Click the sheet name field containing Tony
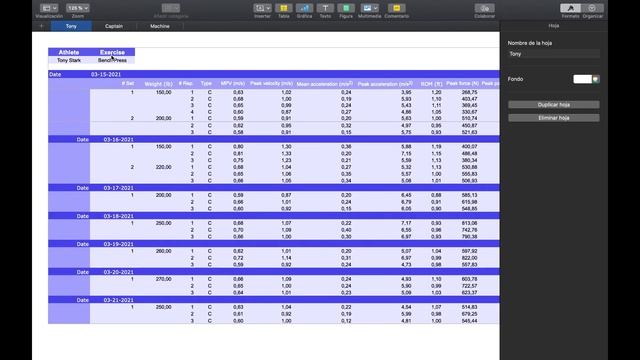The height and width of the screenshot is (360, 640). coord(553,54)
